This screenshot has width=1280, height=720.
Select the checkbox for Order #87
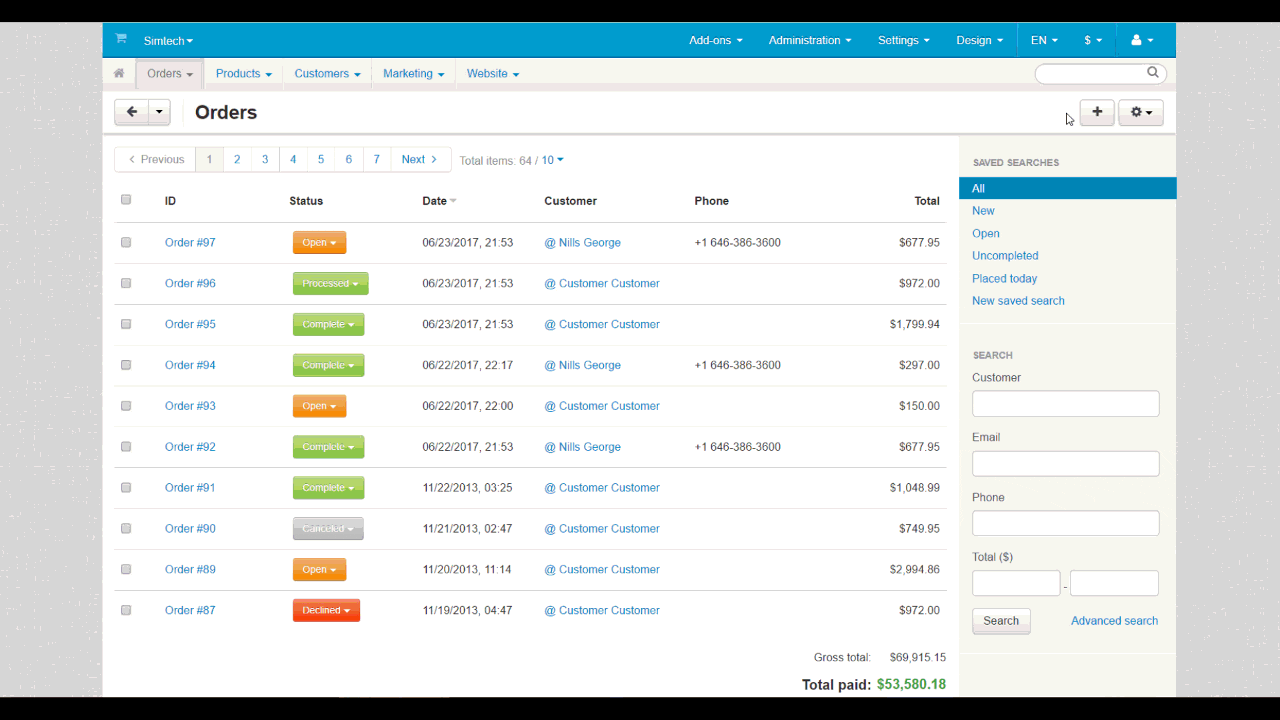pos(126,610)
